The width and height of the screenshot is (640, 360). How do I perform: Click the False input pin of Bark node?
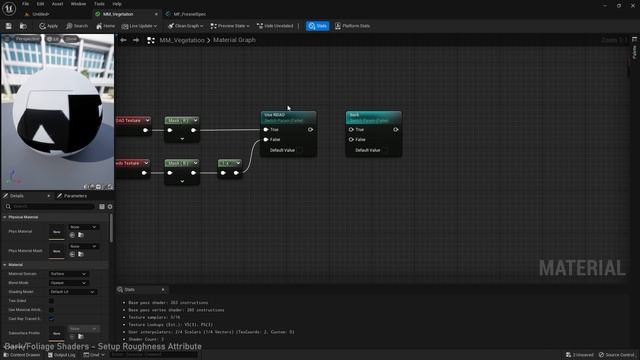tap(351, 140)
